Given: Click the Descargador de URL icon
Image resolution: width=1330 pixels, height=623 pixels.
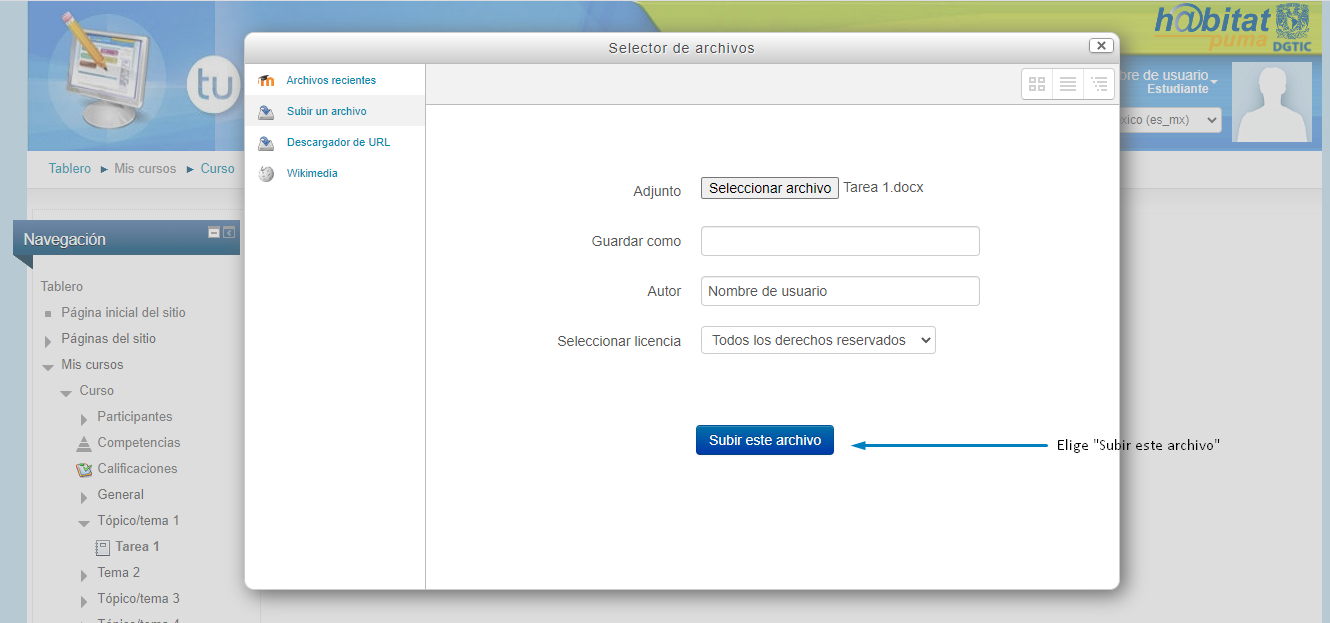Looking at the screenshot, I should click(266, 143).
